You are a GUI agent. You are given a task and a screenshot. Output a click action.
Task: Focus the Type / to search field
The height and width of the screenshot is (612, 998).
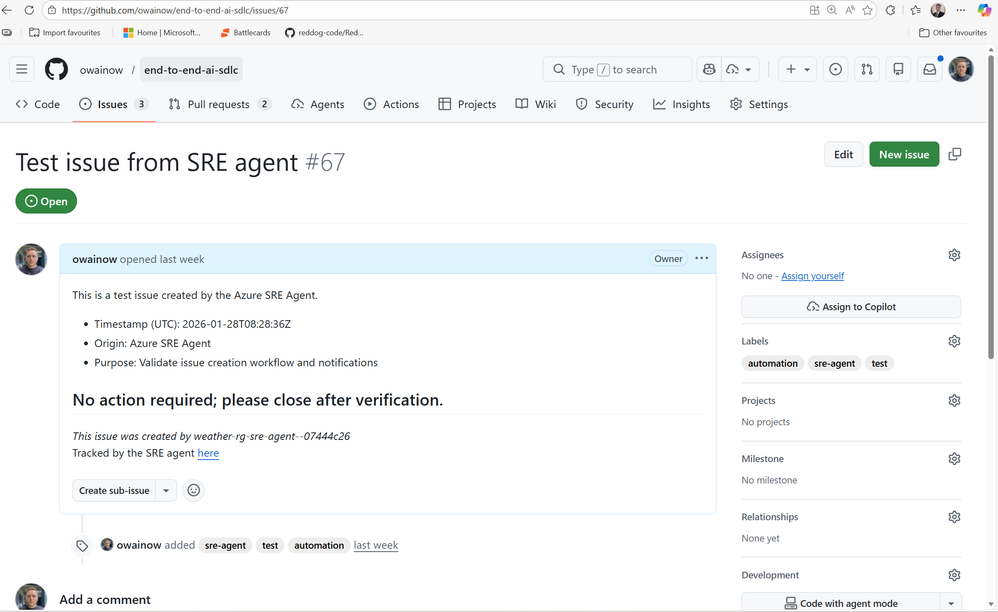coord(617,69)
